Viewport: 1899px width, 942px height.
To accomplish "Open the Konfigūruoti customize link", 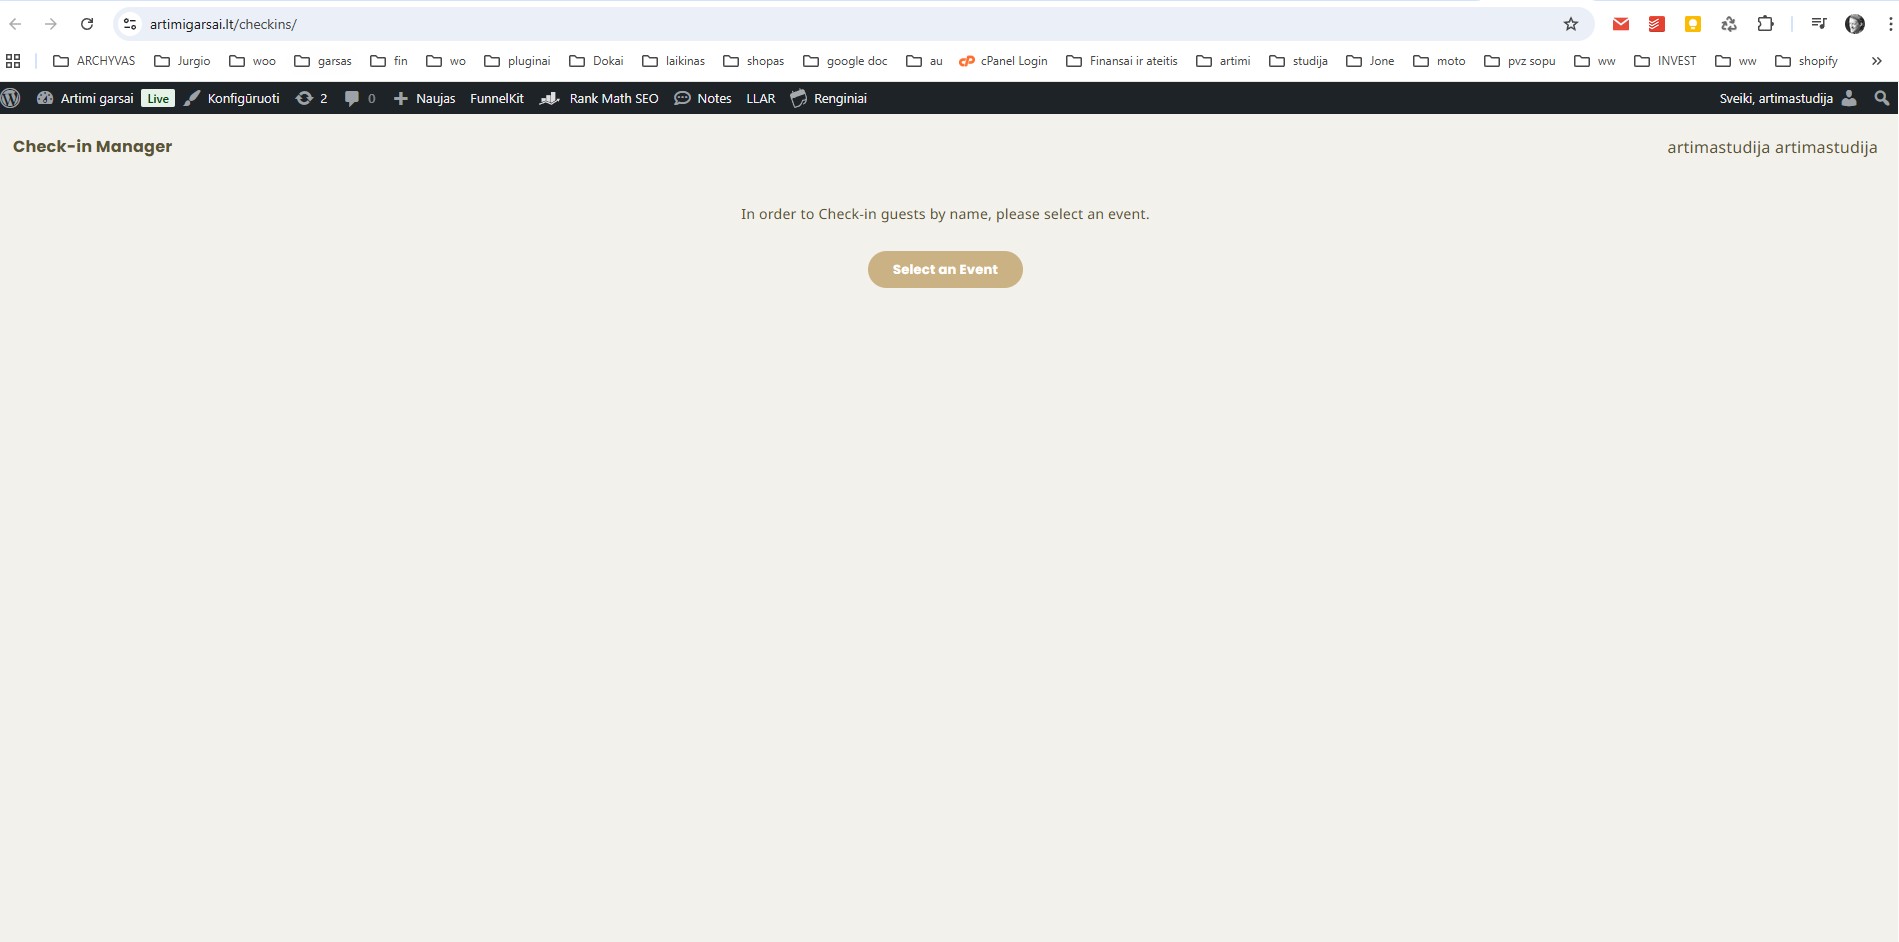I will tap(232, 98).
